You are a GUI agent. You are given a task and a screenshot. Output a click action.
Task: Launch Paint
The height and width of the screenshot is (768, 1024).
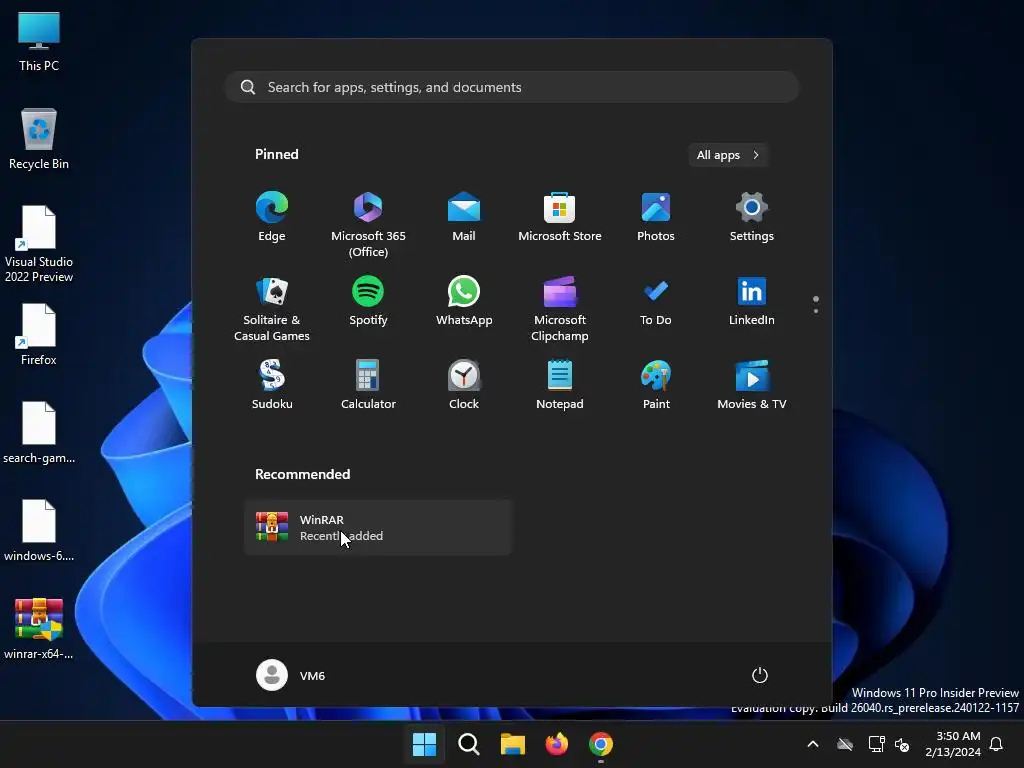pyautogui.click(x=656, y=385)
